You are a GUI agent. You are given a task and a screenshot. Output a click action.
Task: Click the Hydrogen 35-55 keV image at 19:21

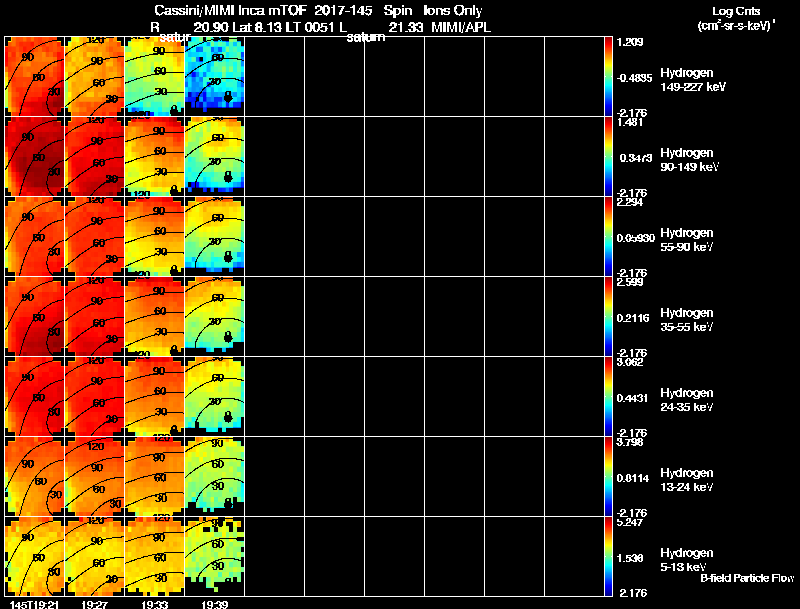34,317
